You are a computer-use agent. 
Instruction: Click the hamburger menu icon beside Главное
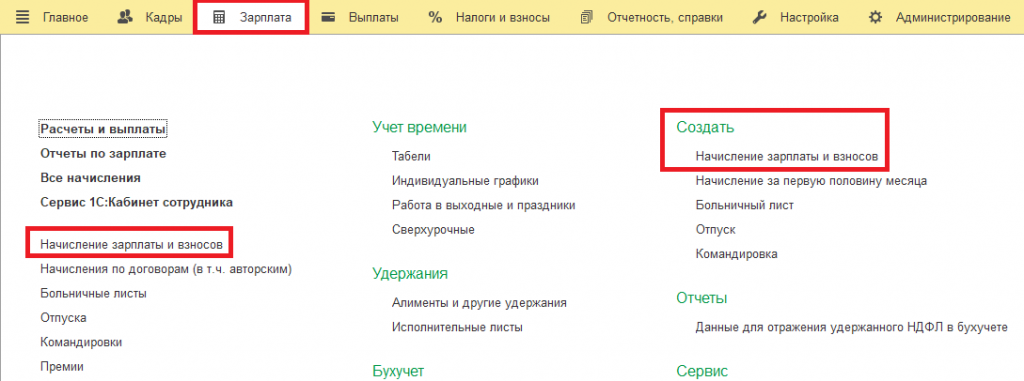coord(22,18)
